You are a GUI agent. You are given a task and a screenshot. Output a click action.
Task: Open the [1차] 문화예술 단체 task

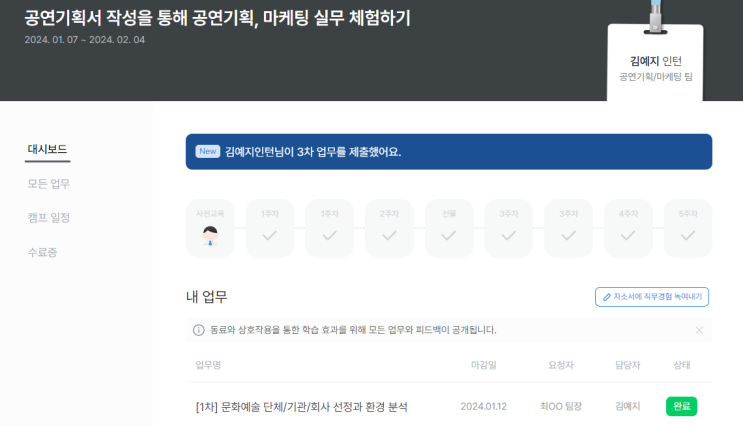pos(301,407)
